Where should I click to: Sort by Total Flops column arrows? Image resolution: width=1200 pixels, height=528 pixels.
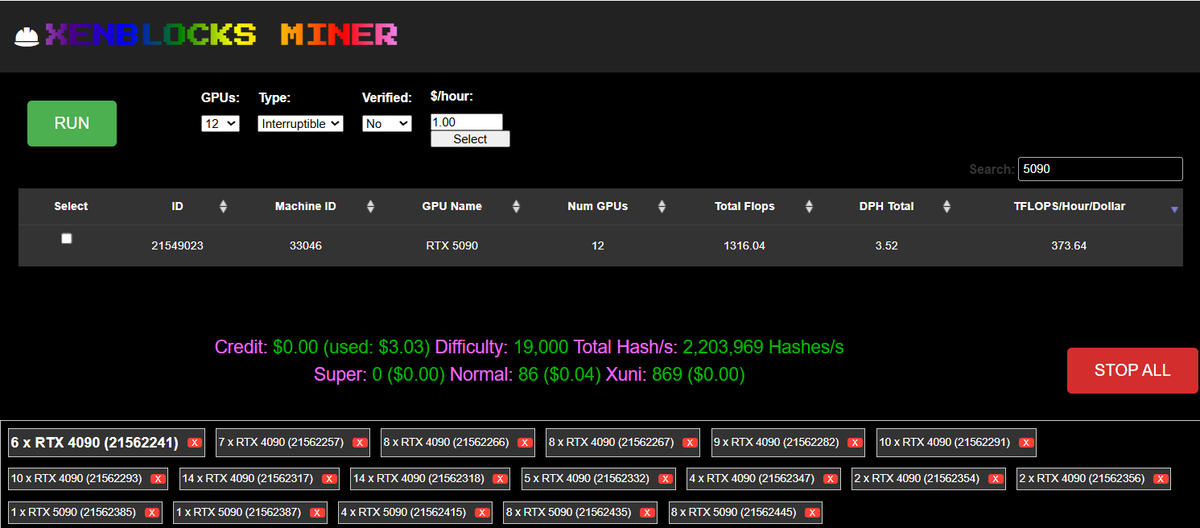808,207
